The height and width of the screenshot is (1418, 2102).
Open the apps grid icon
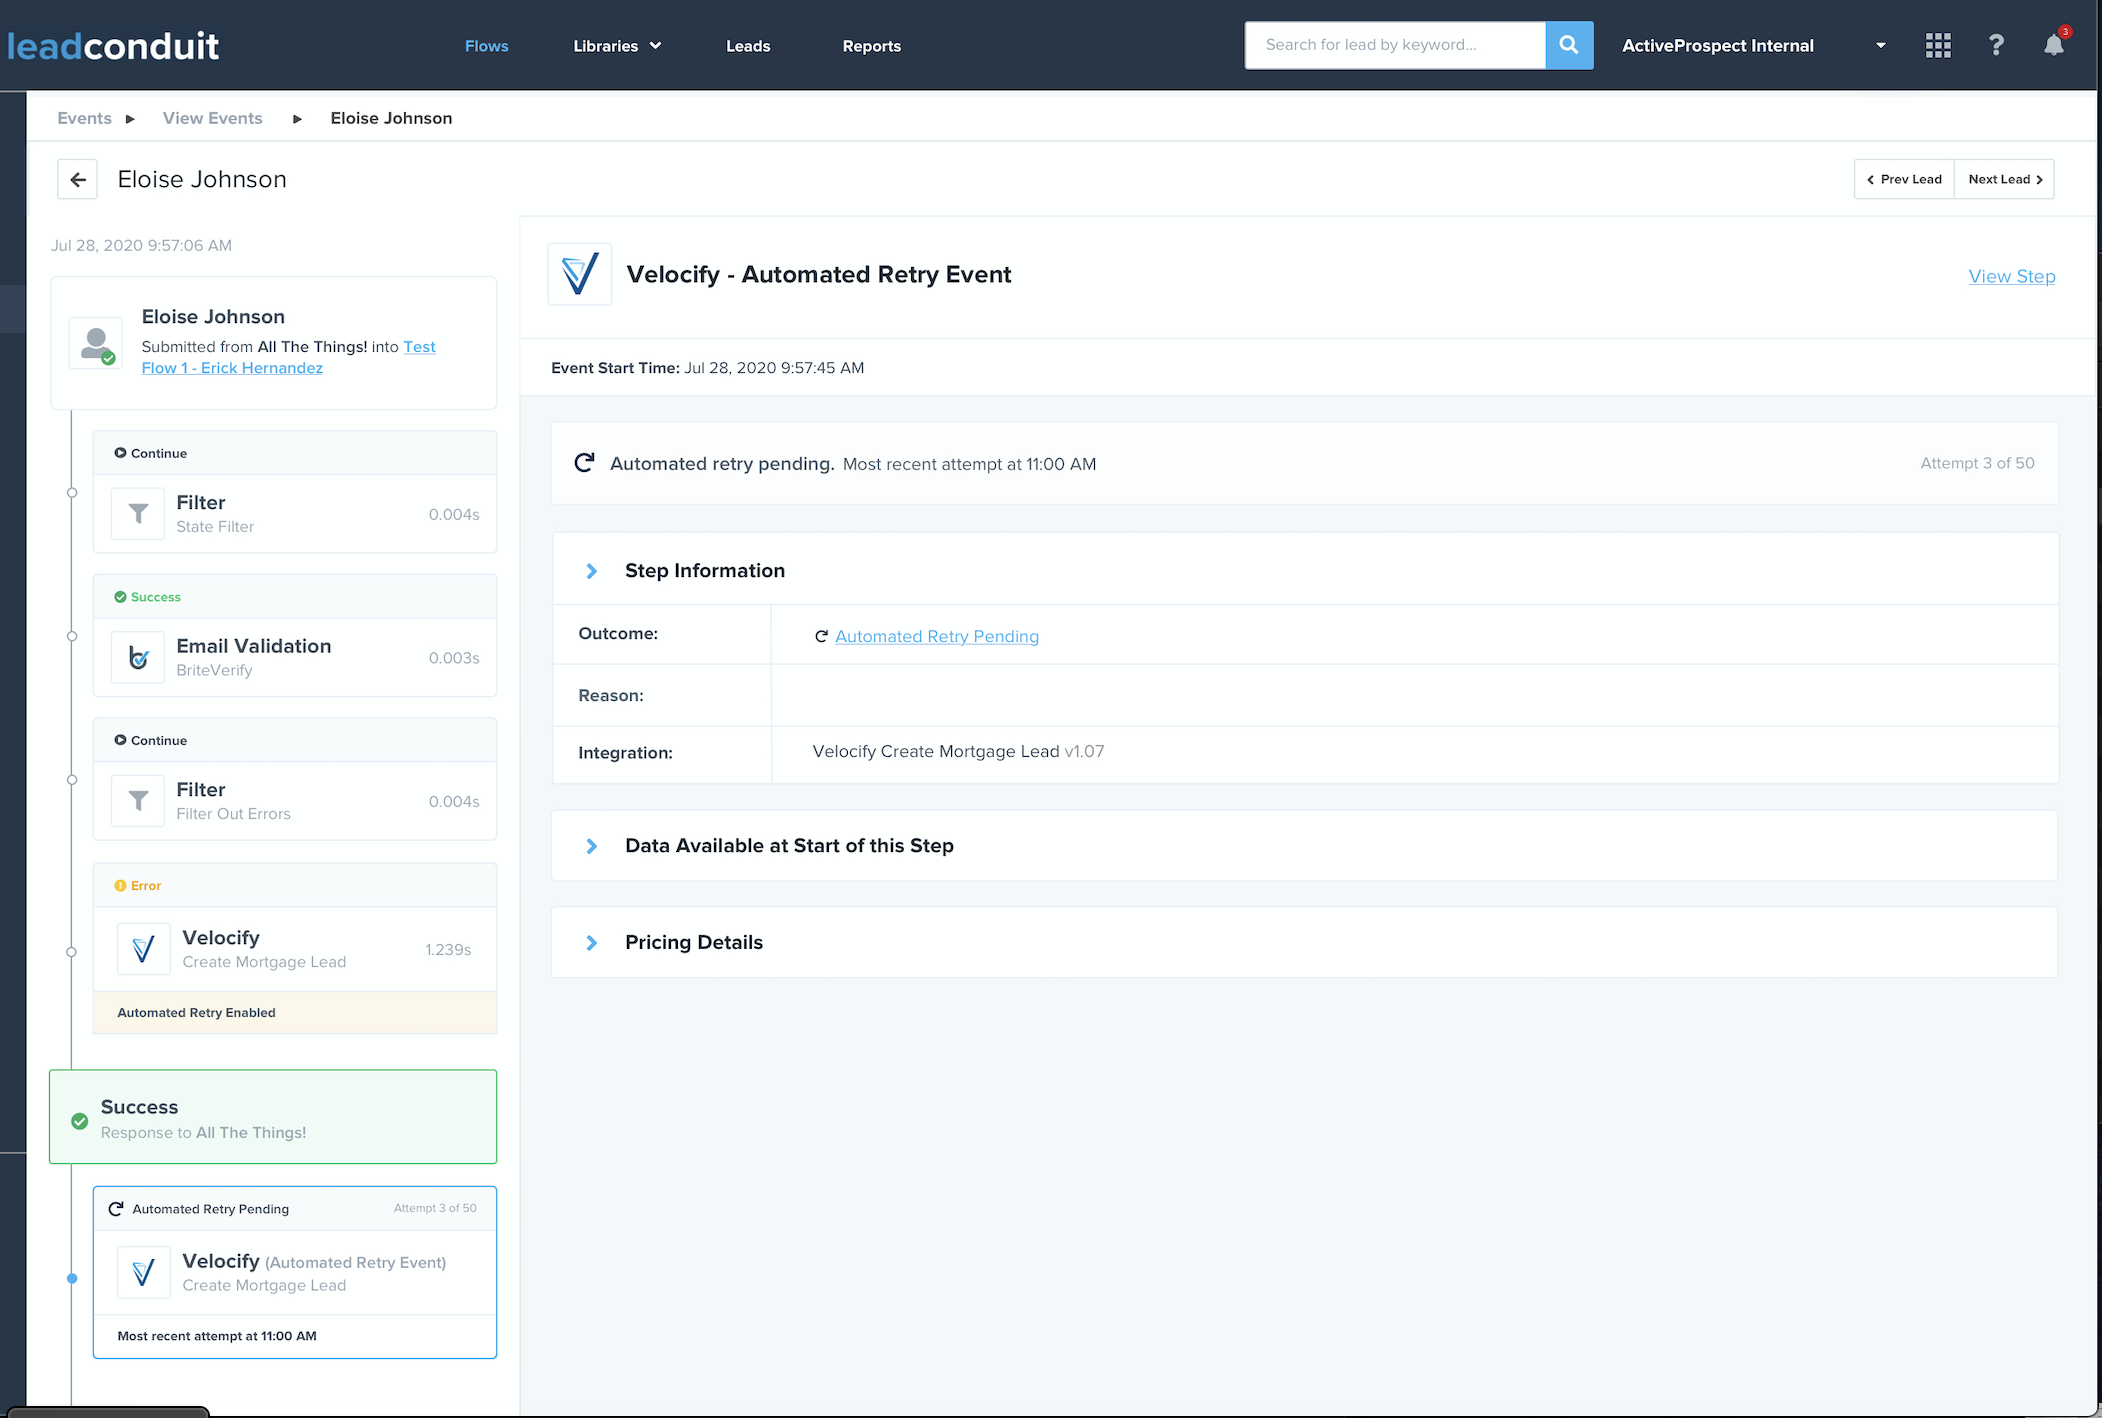coord(1937,45)
